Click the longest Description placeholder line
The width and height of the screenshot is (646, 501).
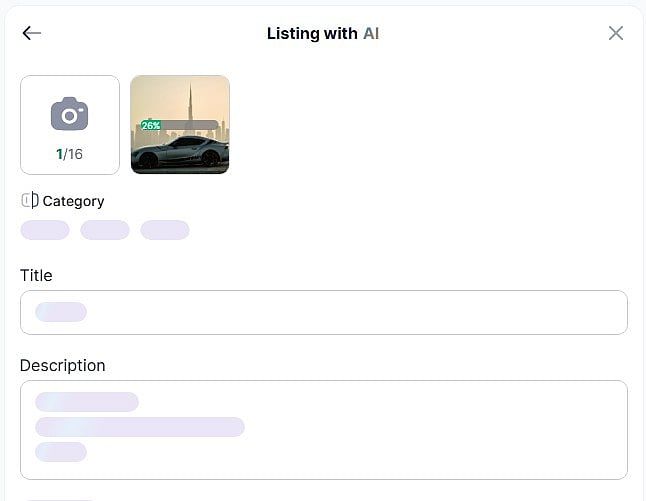[140, 427]
